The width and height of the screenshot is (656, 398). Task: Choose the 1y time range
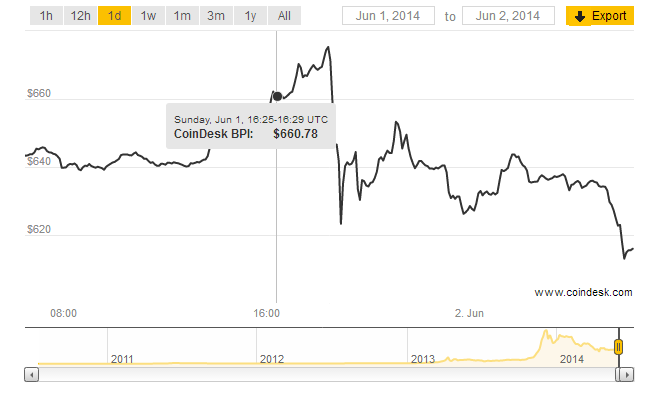pyautogui.click(x=250, y=16)
